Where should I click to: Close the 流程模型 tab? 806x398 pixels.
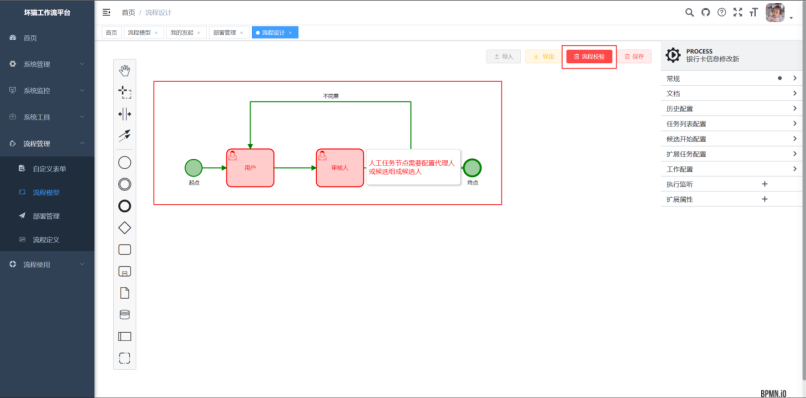pyautogui.click(x=156, y=32)
